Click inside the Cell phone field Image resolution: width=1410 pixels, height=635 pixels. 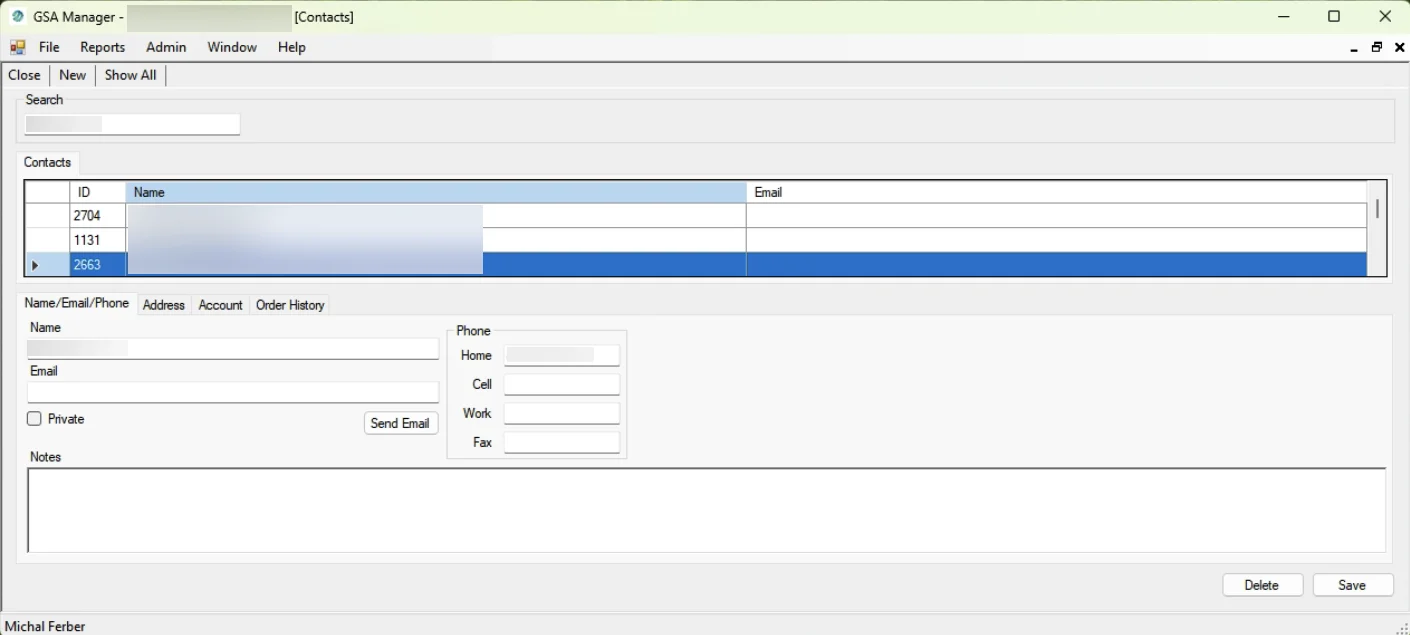tap(561, 383)
